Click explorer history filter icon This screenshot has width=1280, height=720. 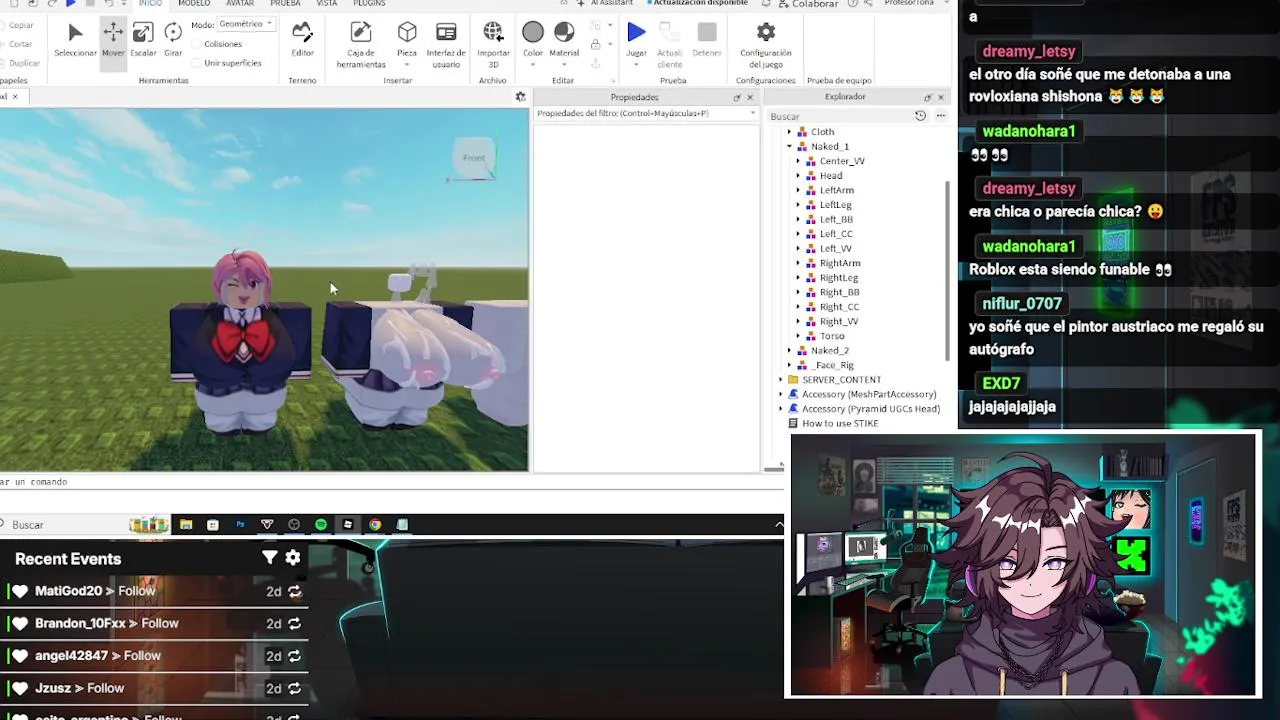(920, 116)
